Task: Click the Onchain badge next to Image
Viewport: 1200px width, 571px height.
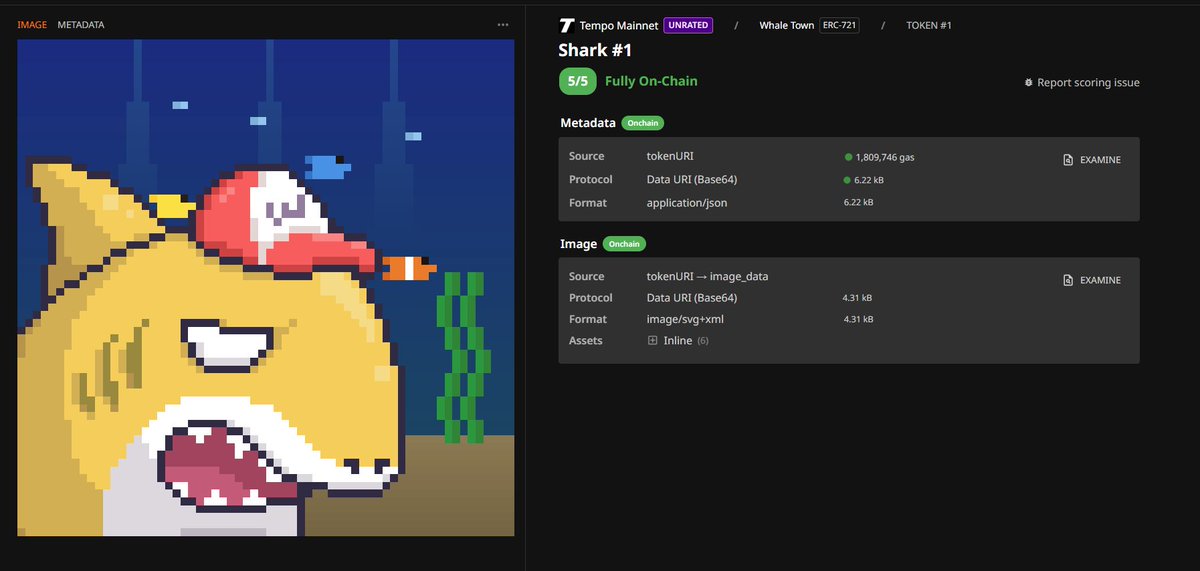Action: point(625,243)
